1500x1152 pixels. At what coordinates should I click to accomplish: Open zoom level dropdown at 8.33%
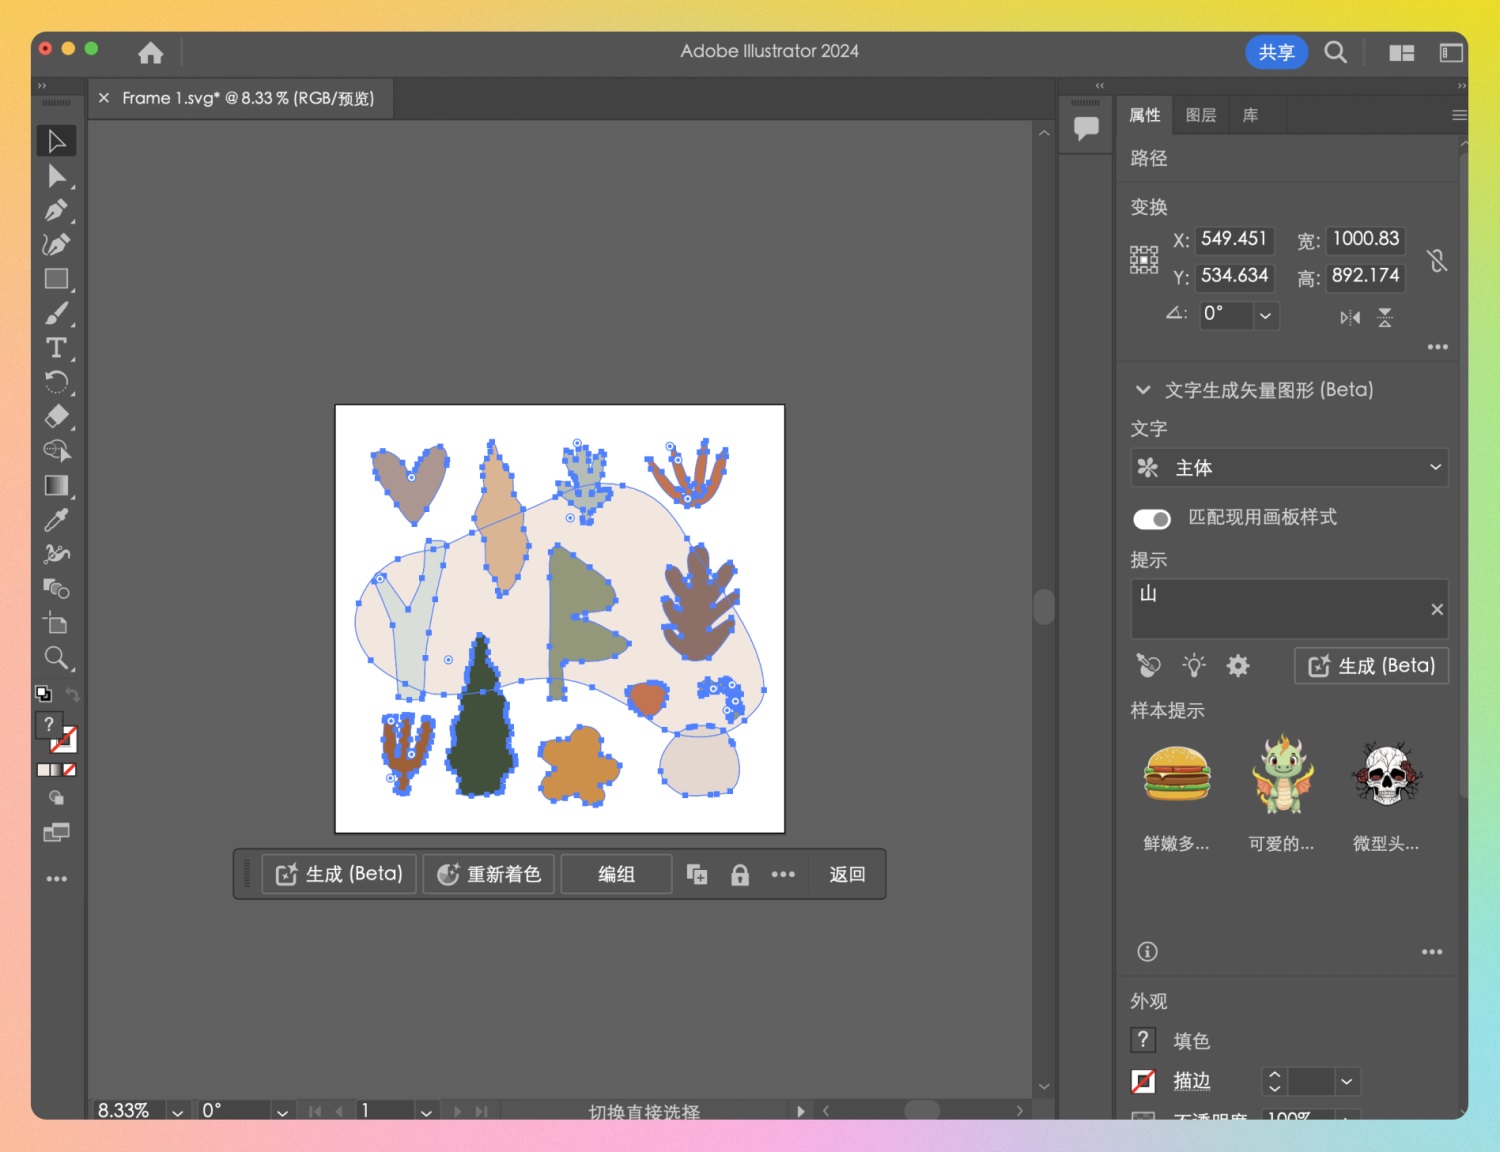pos(177,1111)
